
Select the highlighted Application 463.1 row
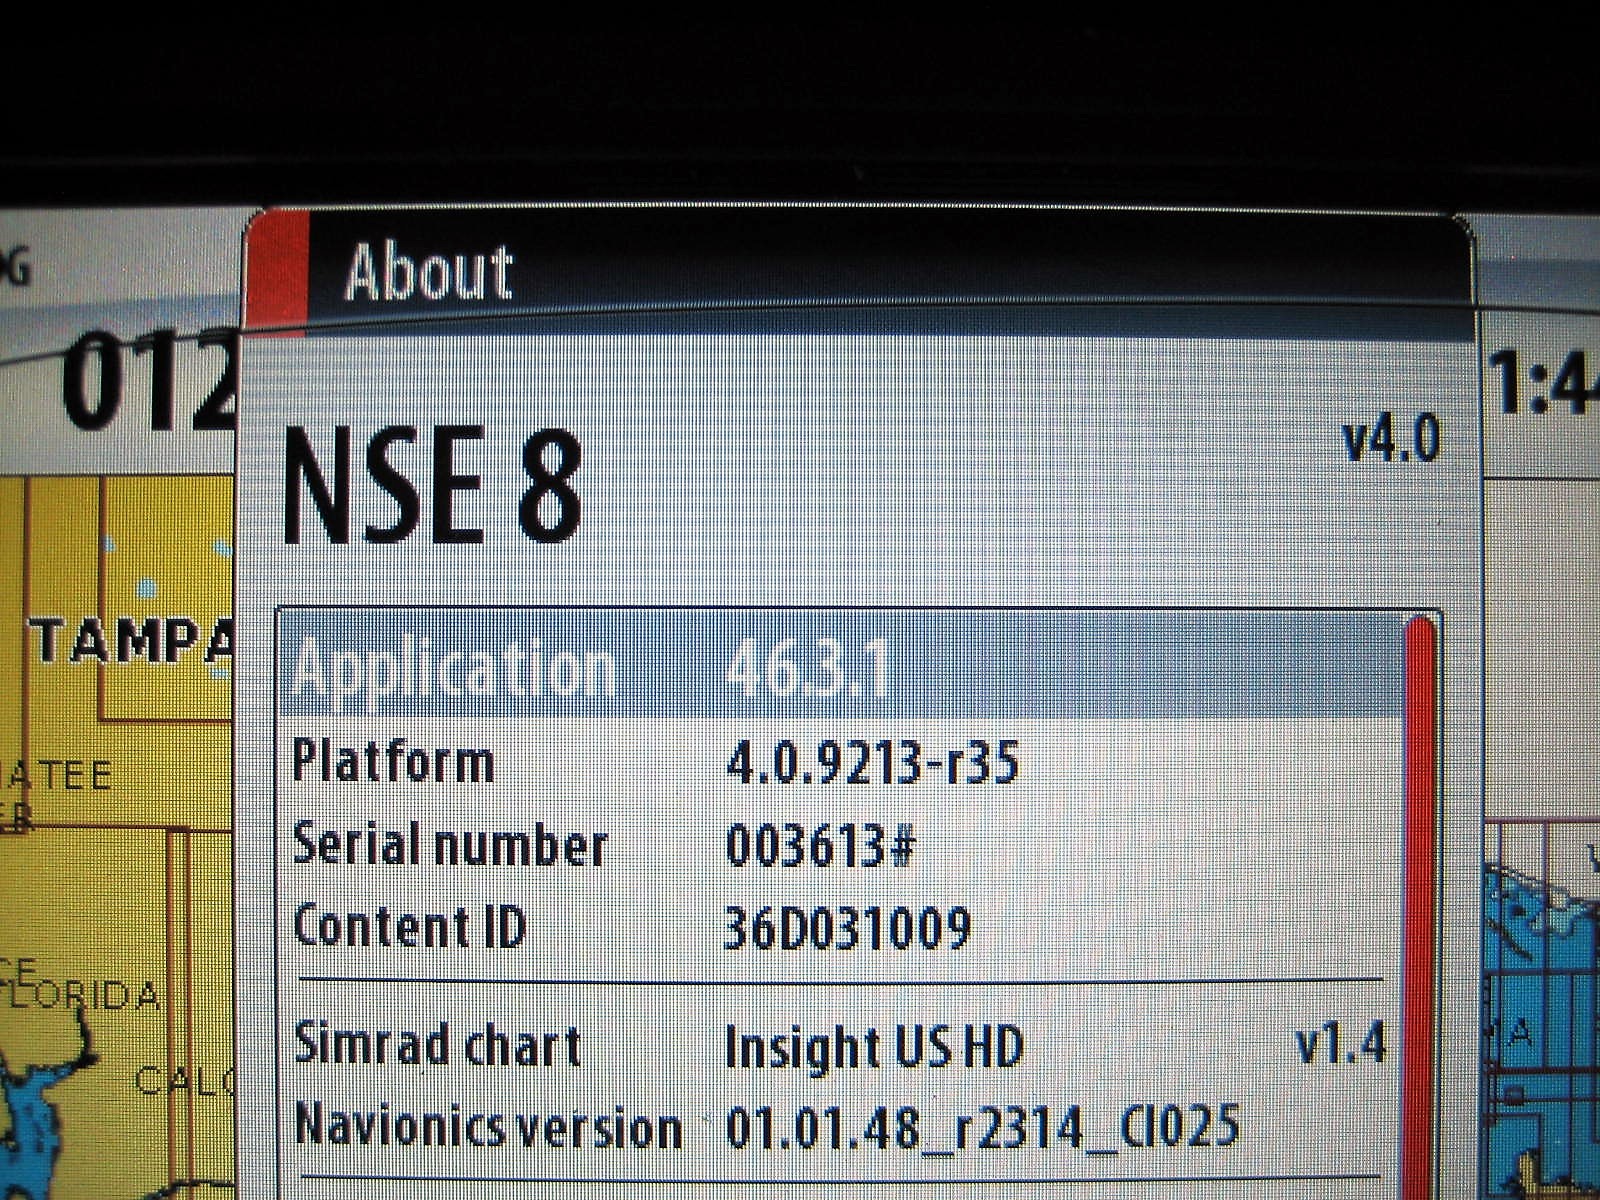pos(840,666)
